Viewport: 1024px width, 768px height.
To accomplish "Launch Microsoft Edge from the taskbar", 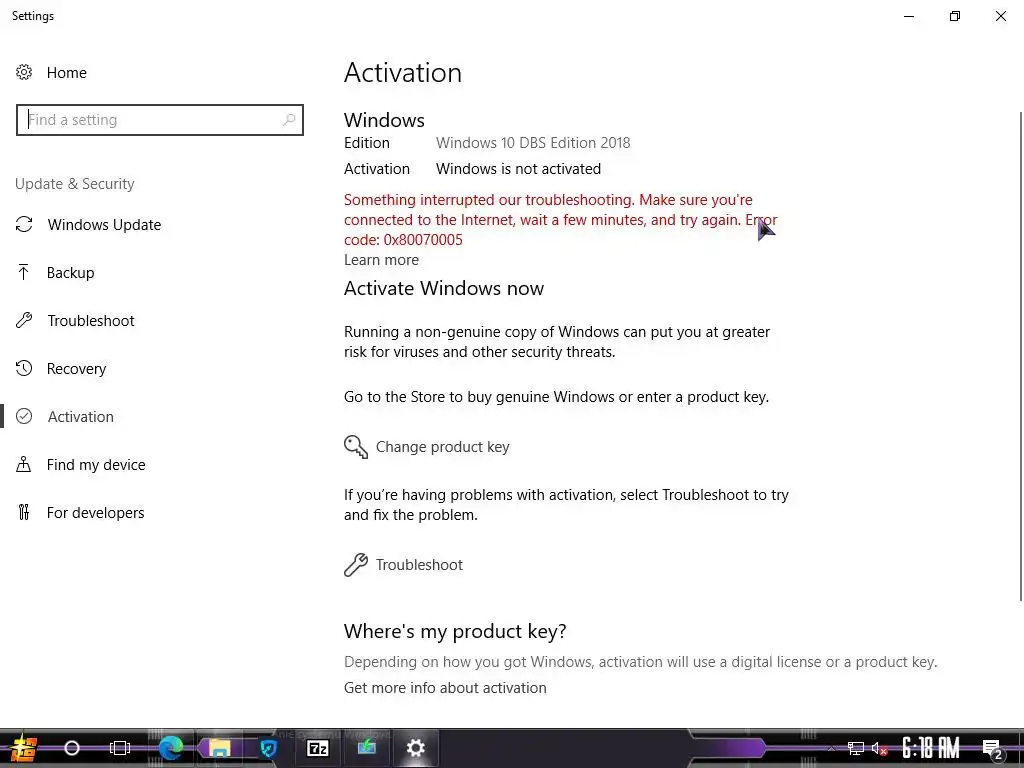I will click(171, 748).
